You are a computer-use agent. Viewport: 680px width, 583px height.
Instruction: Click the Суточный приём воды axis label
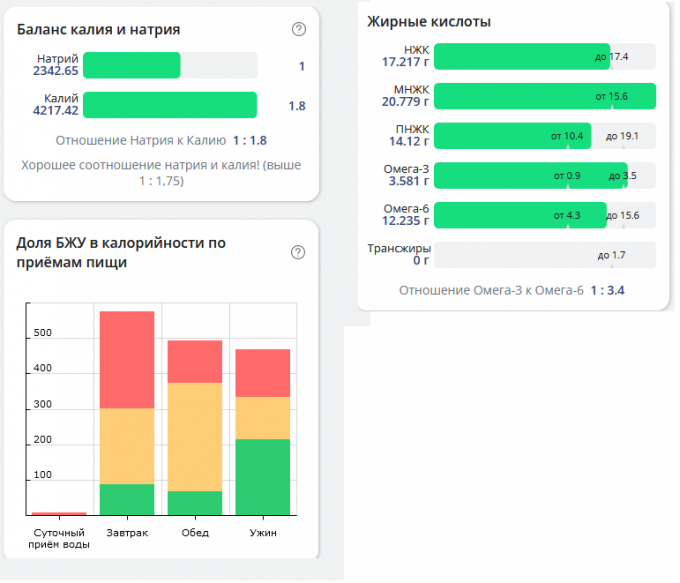(59, 538)
